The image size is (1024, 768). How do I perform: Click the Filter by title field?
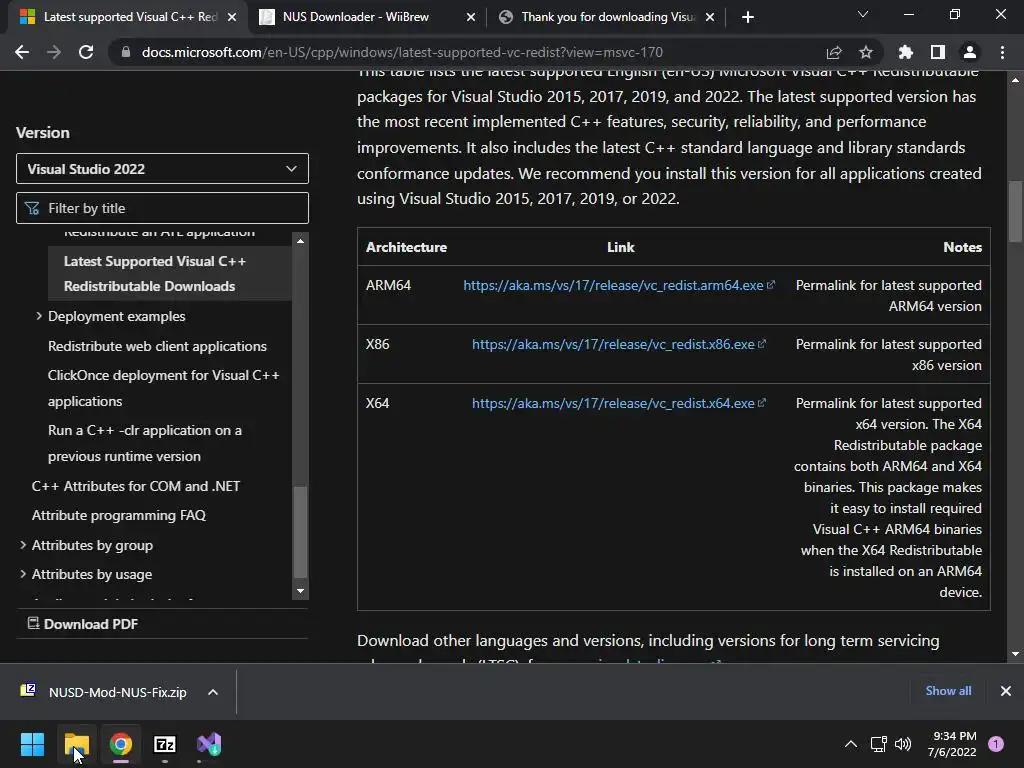coord(162,208)
